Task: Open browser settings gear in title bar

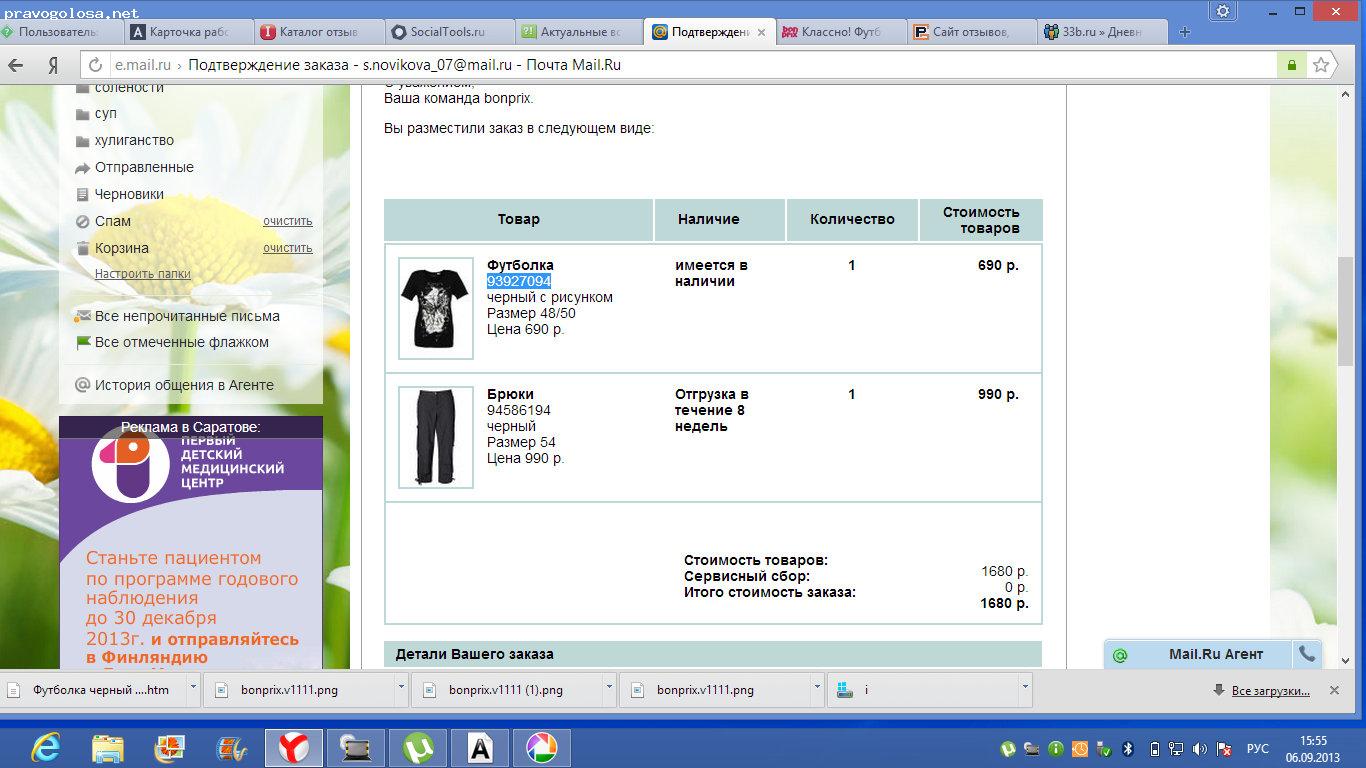Action: point(1222,11)
